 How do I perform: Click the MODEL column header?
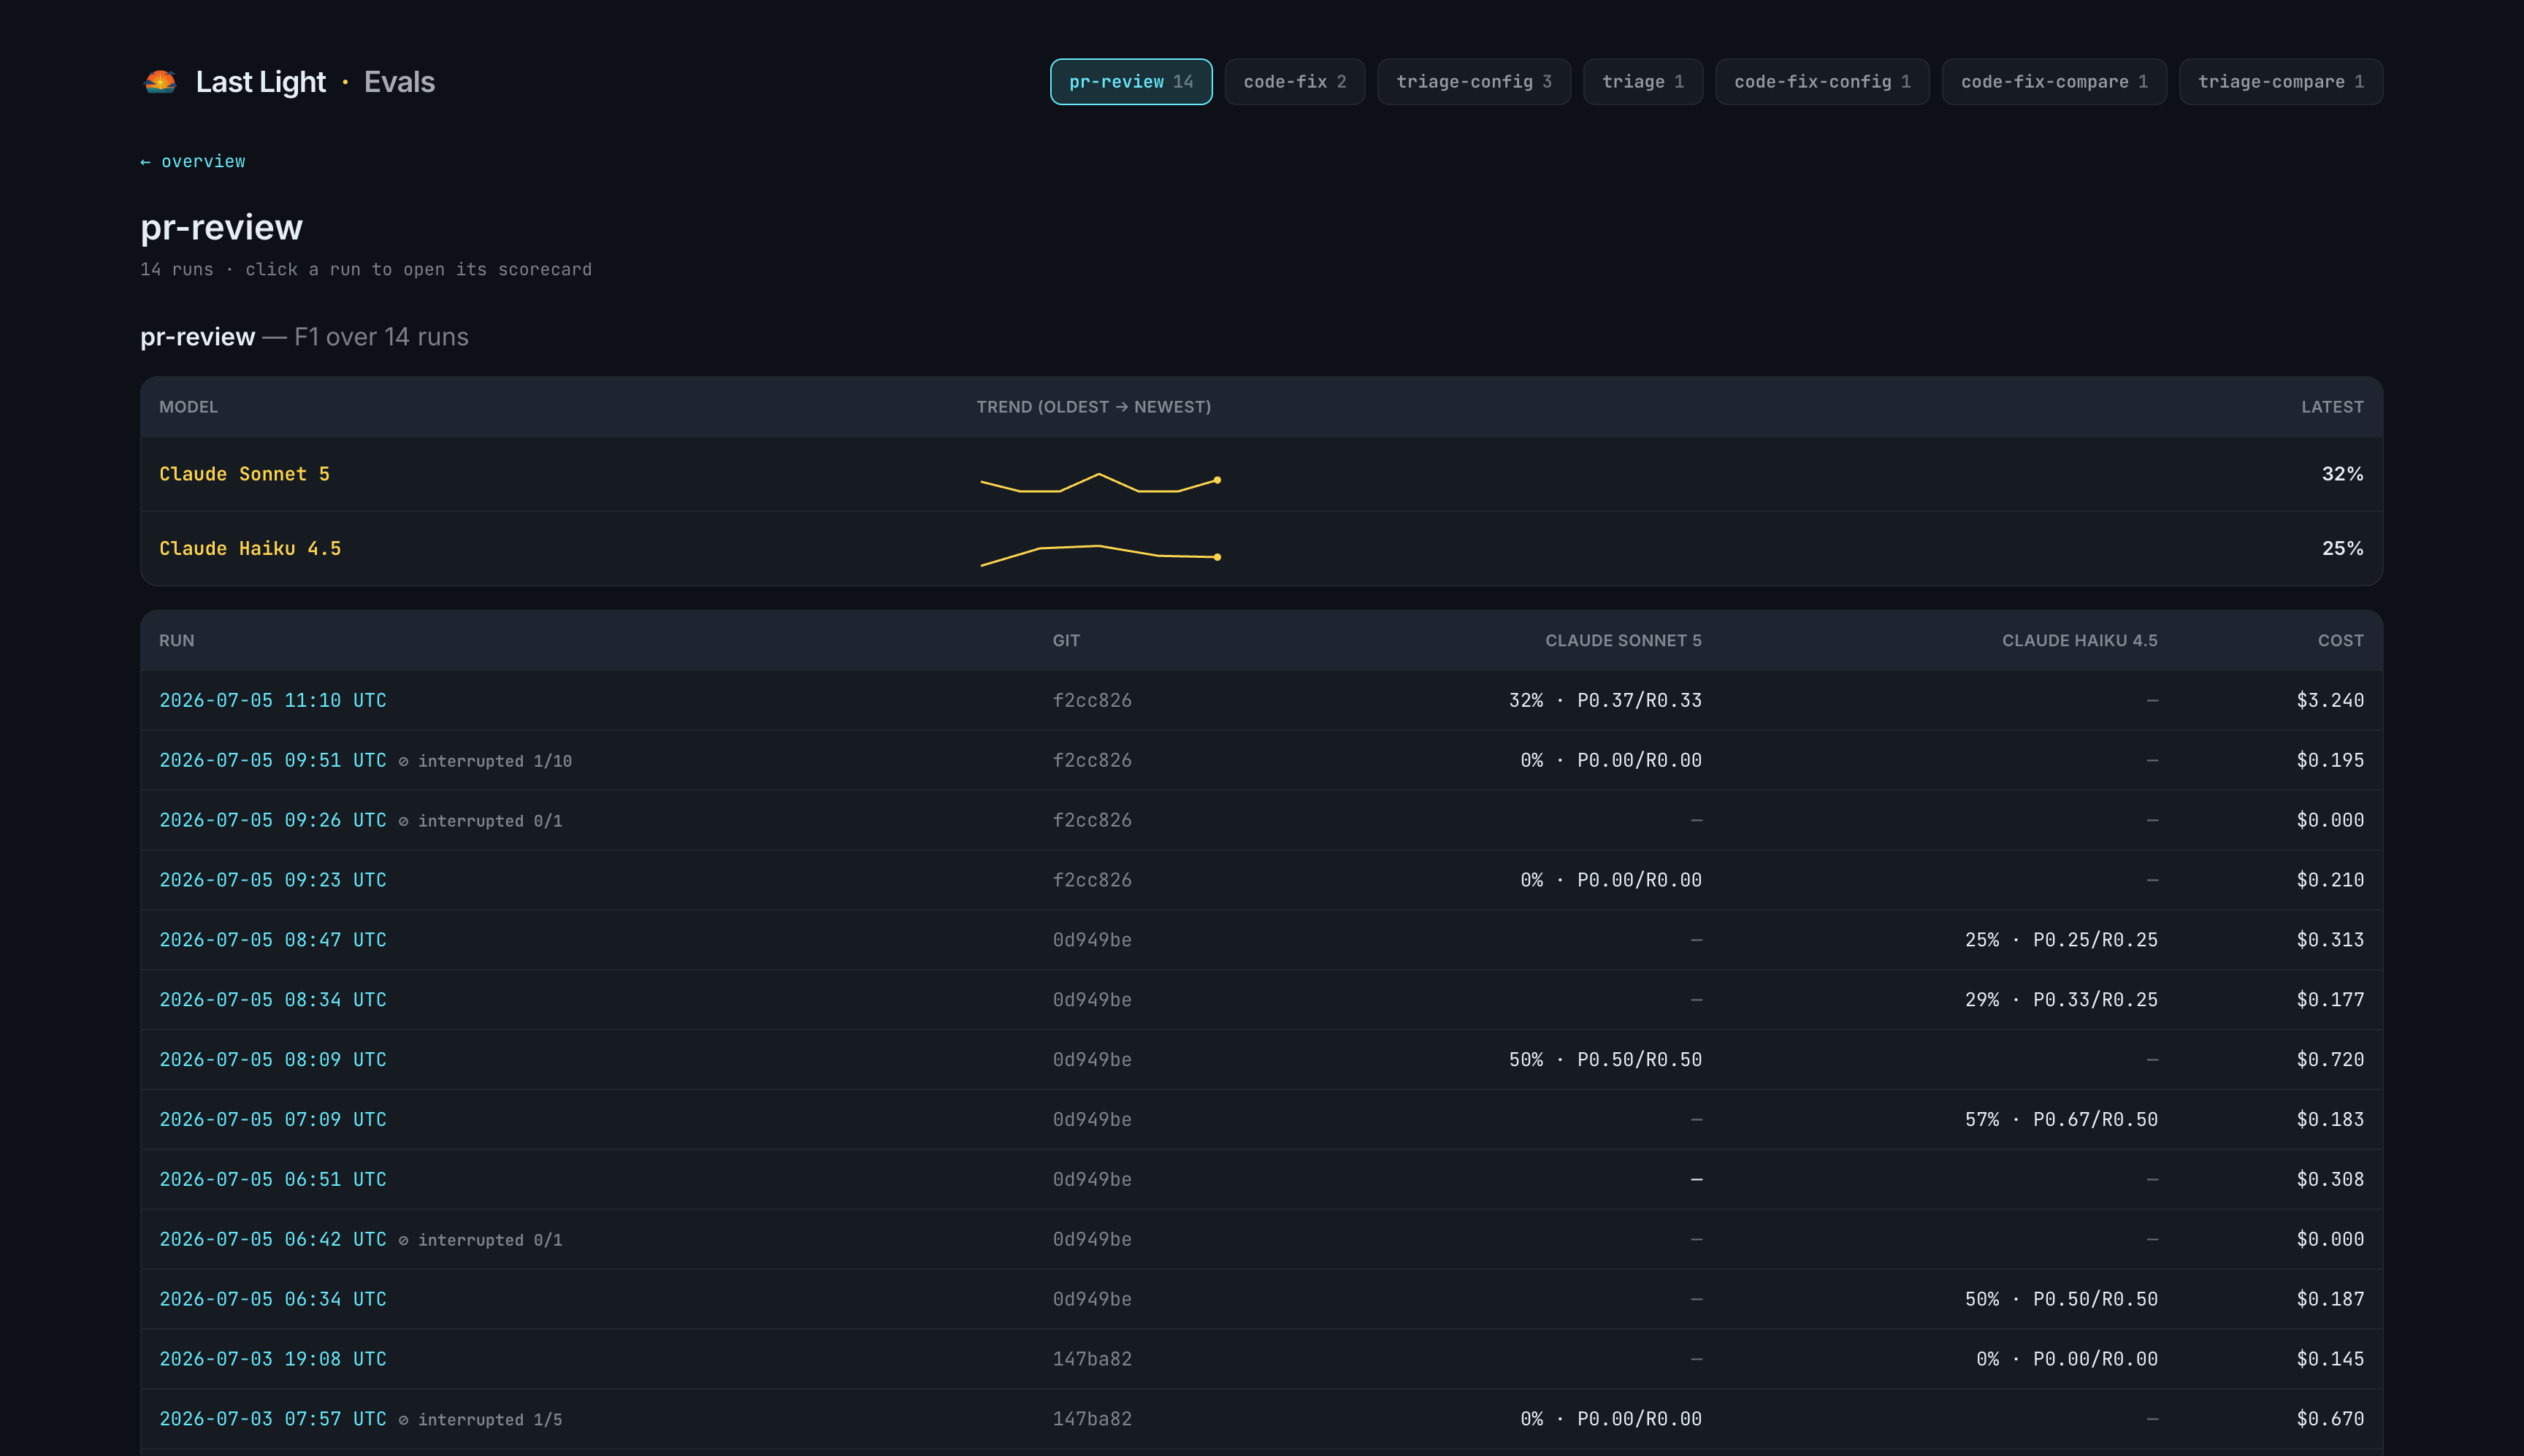coord(188,407)
